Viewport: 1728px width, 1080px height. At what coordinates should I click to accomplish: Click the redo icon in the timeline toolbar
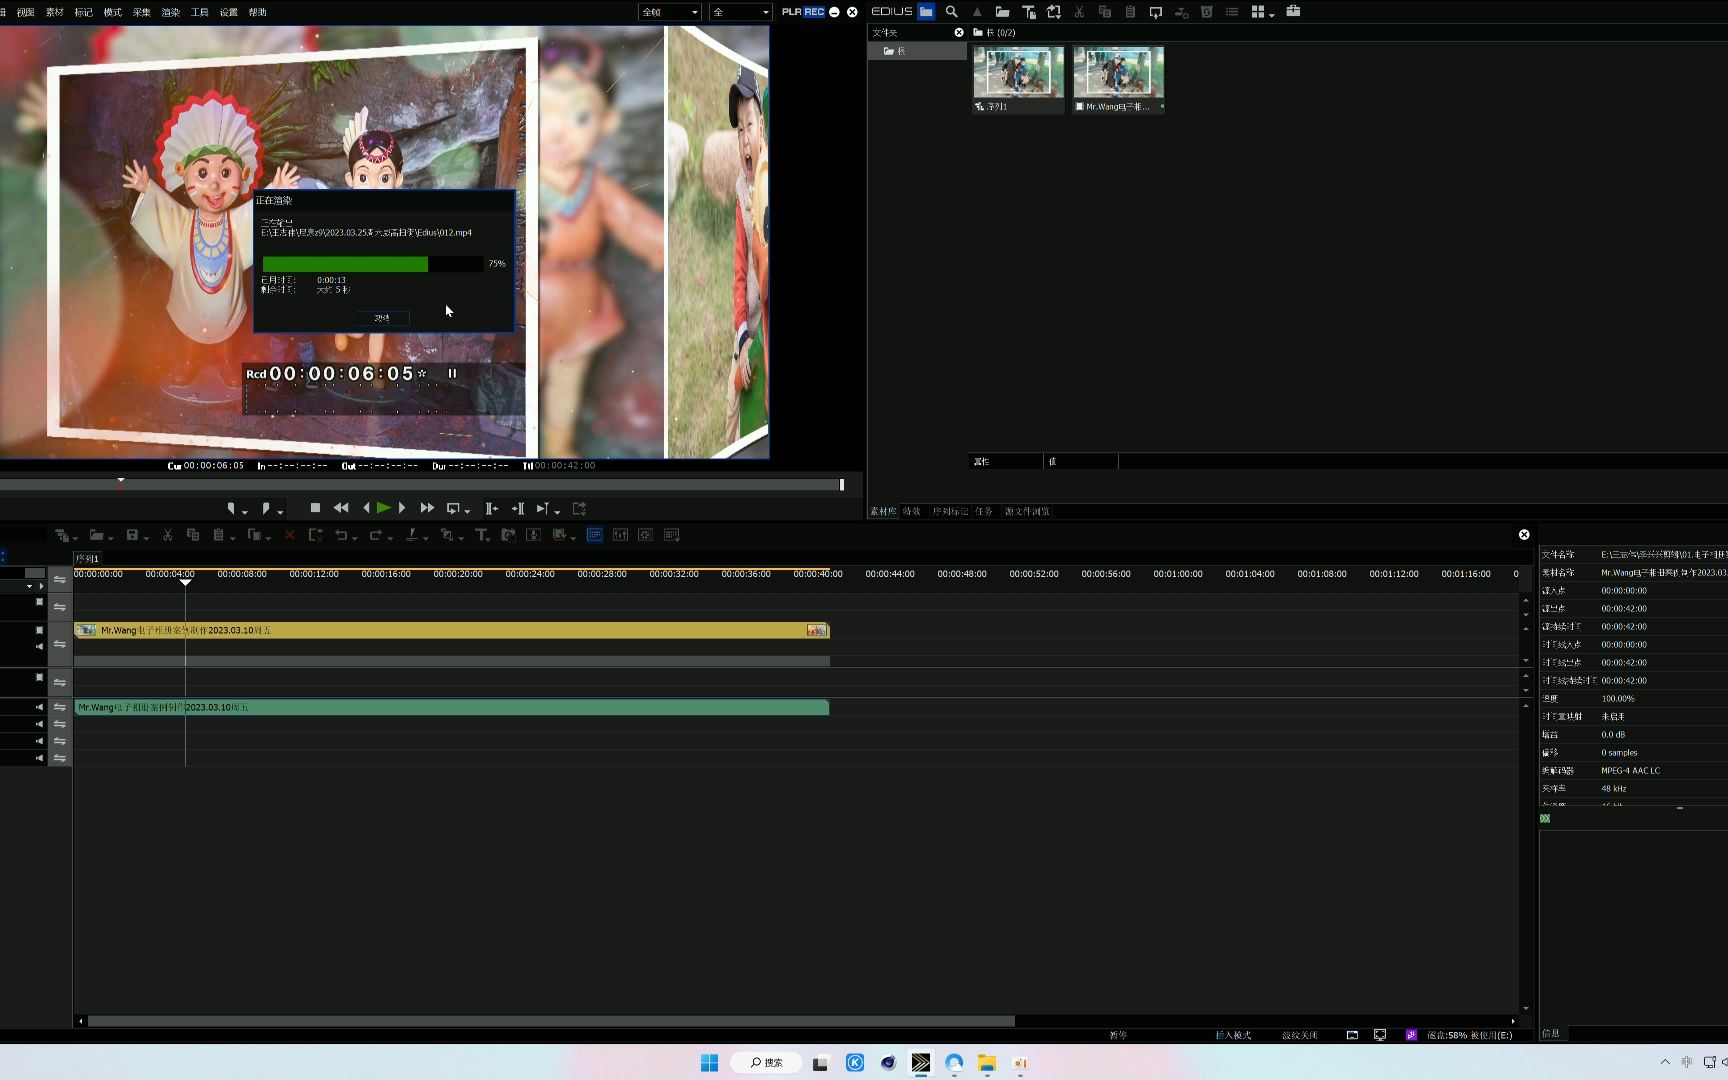pos(376,535)
